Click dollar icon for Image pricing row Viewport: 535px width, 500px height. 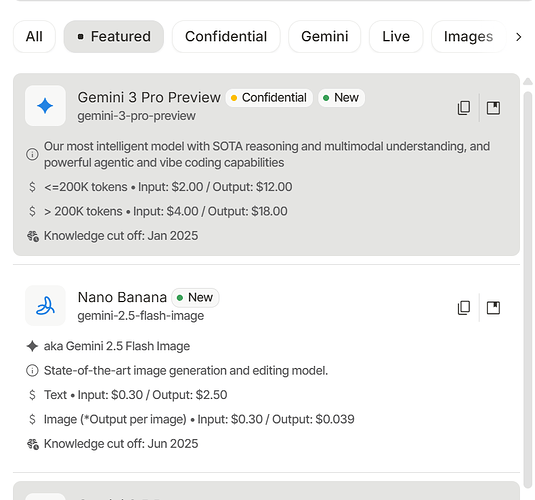(32, 419)
